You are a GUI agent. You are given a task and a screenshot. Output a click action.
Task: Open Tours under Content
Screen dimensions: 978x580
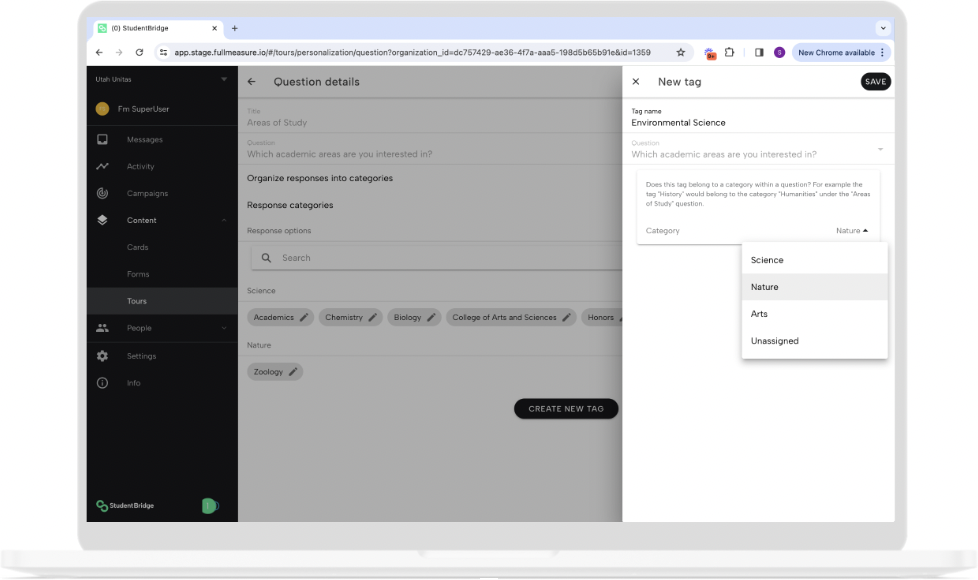[162, 301]
